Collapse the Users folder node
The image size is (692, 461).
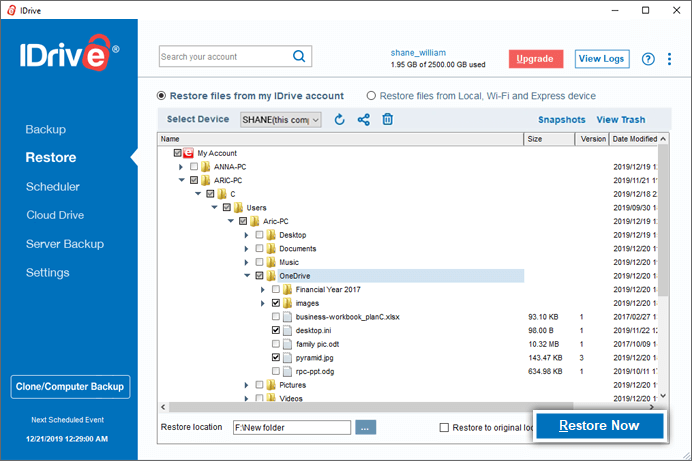click(x=214, y=207)
